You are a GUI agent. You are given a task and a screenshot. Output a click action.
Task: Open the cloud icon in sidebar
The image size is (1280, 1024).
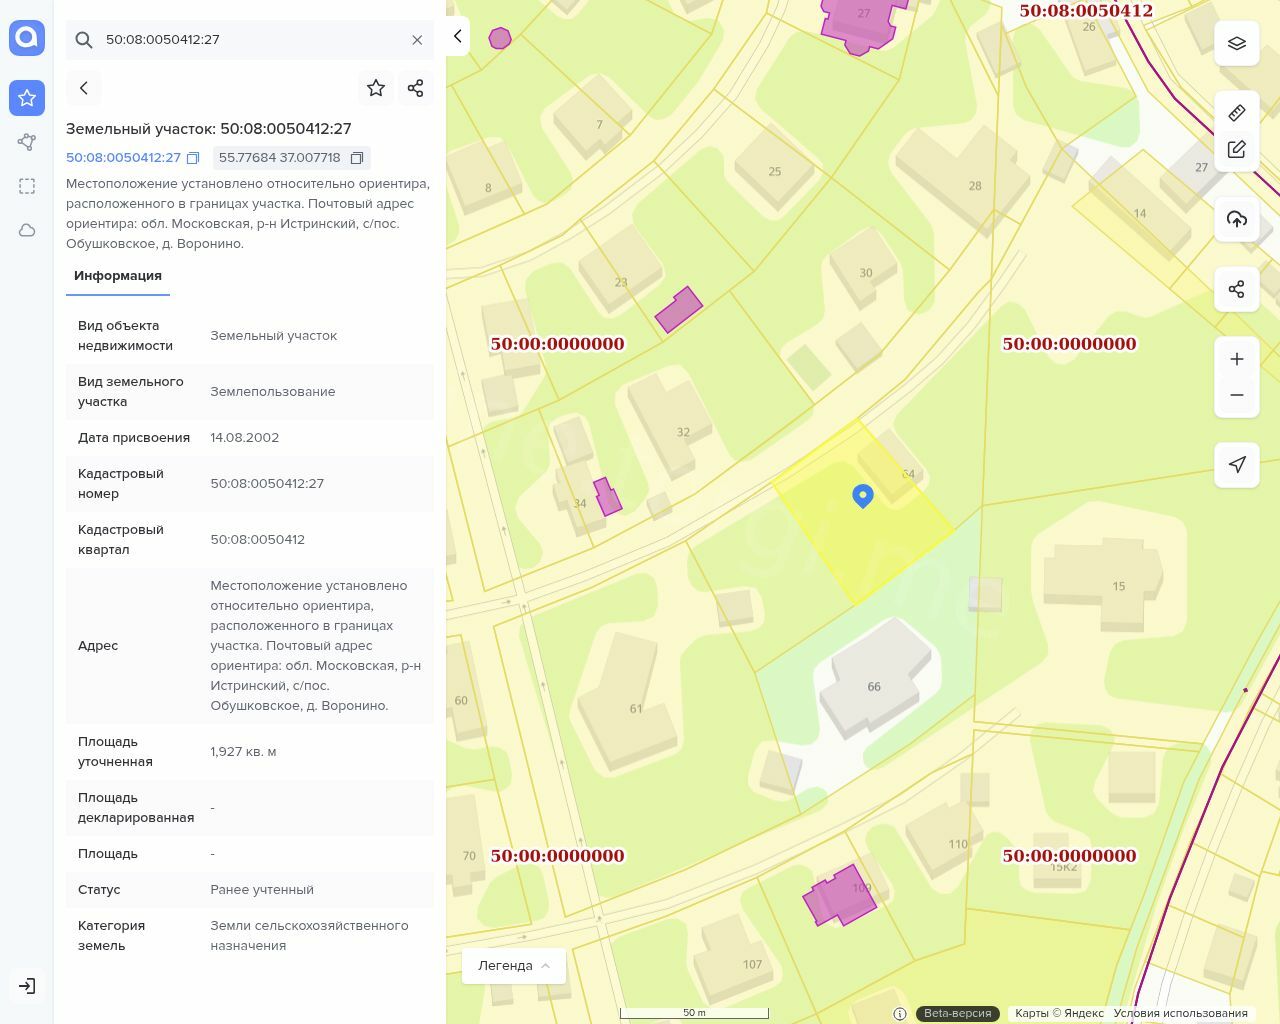[x=27, y=230]
